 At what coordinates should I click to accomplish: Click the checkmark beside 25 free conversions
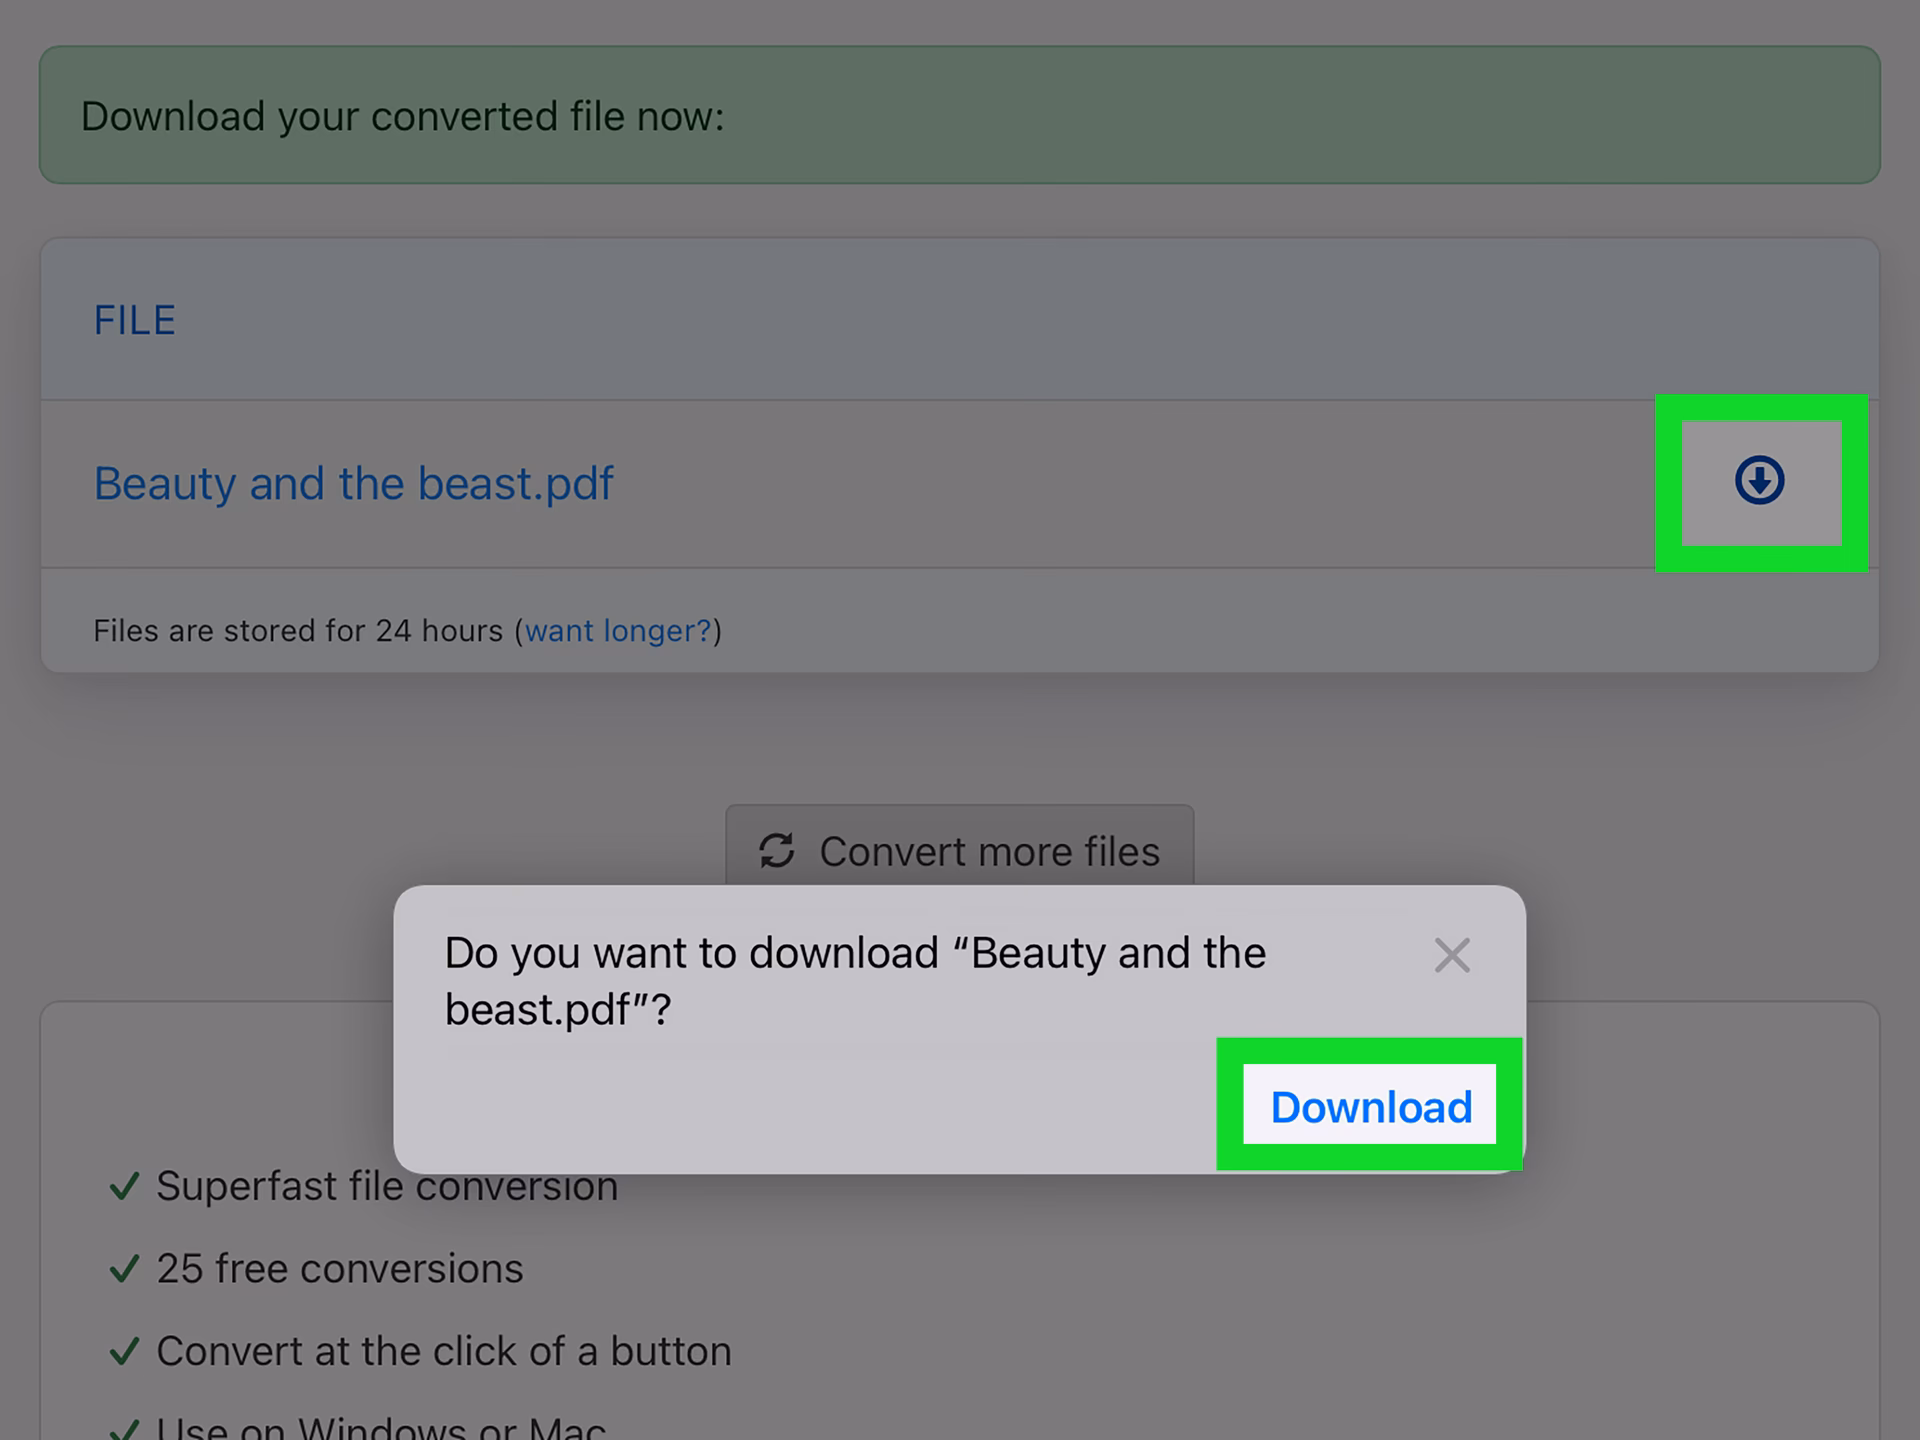(x=123, y=1268)
